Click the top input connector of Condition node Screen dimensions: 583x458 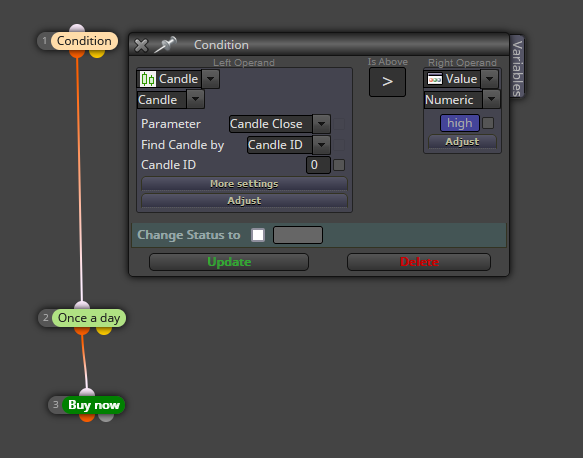[77, 28]
